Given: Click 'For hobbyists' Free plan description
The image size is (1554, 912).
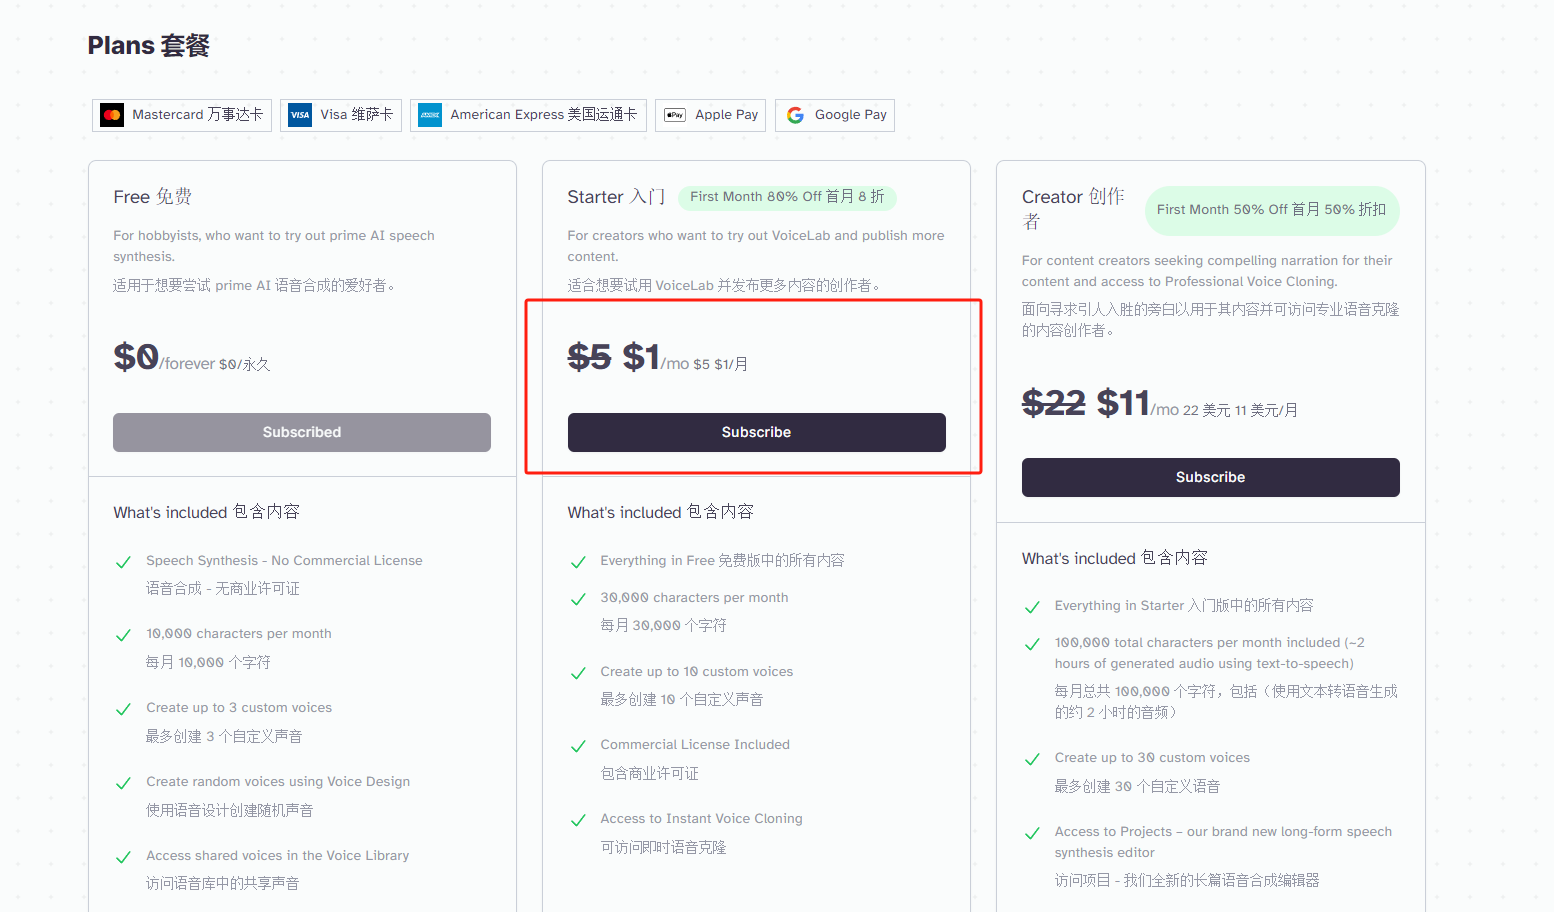Looking at the screenshot, I should (x=274, y=246).
